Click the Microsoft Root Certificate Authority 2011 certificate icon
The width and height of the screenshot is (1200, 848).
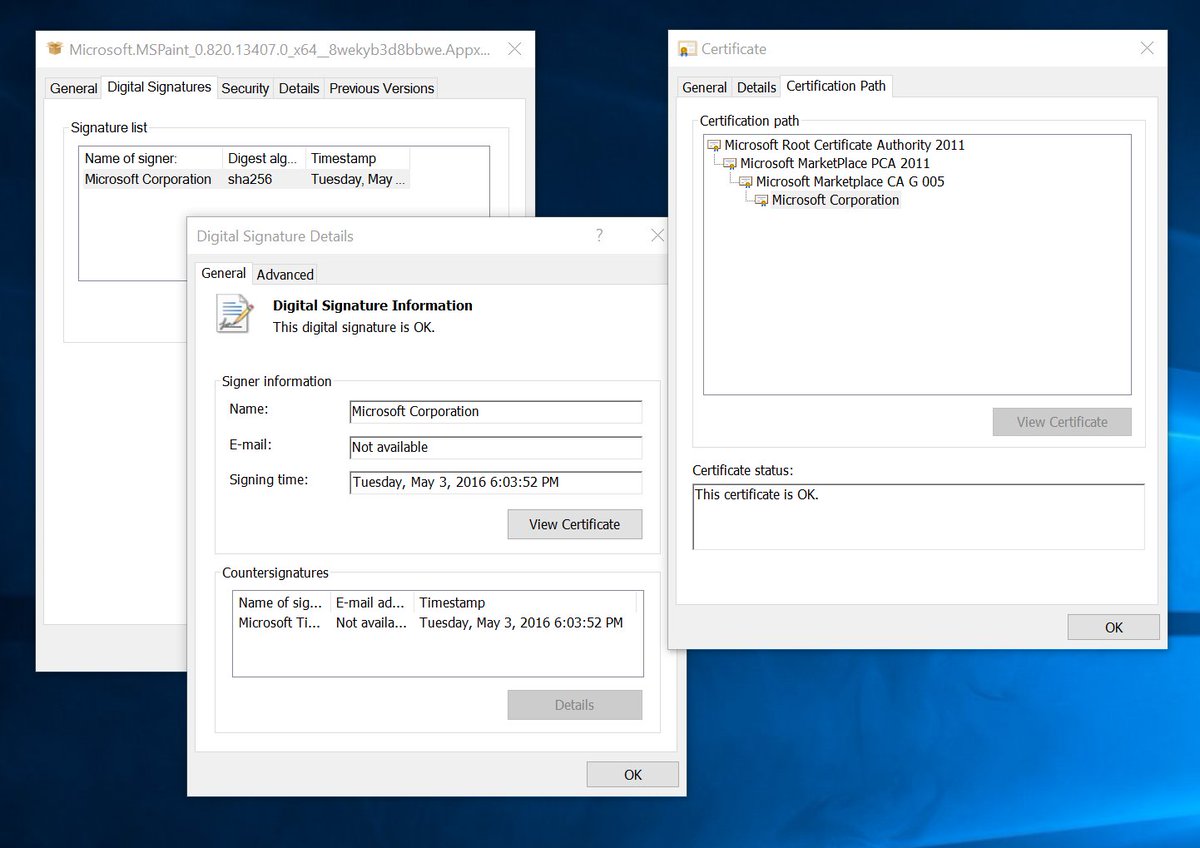[714, 145]
